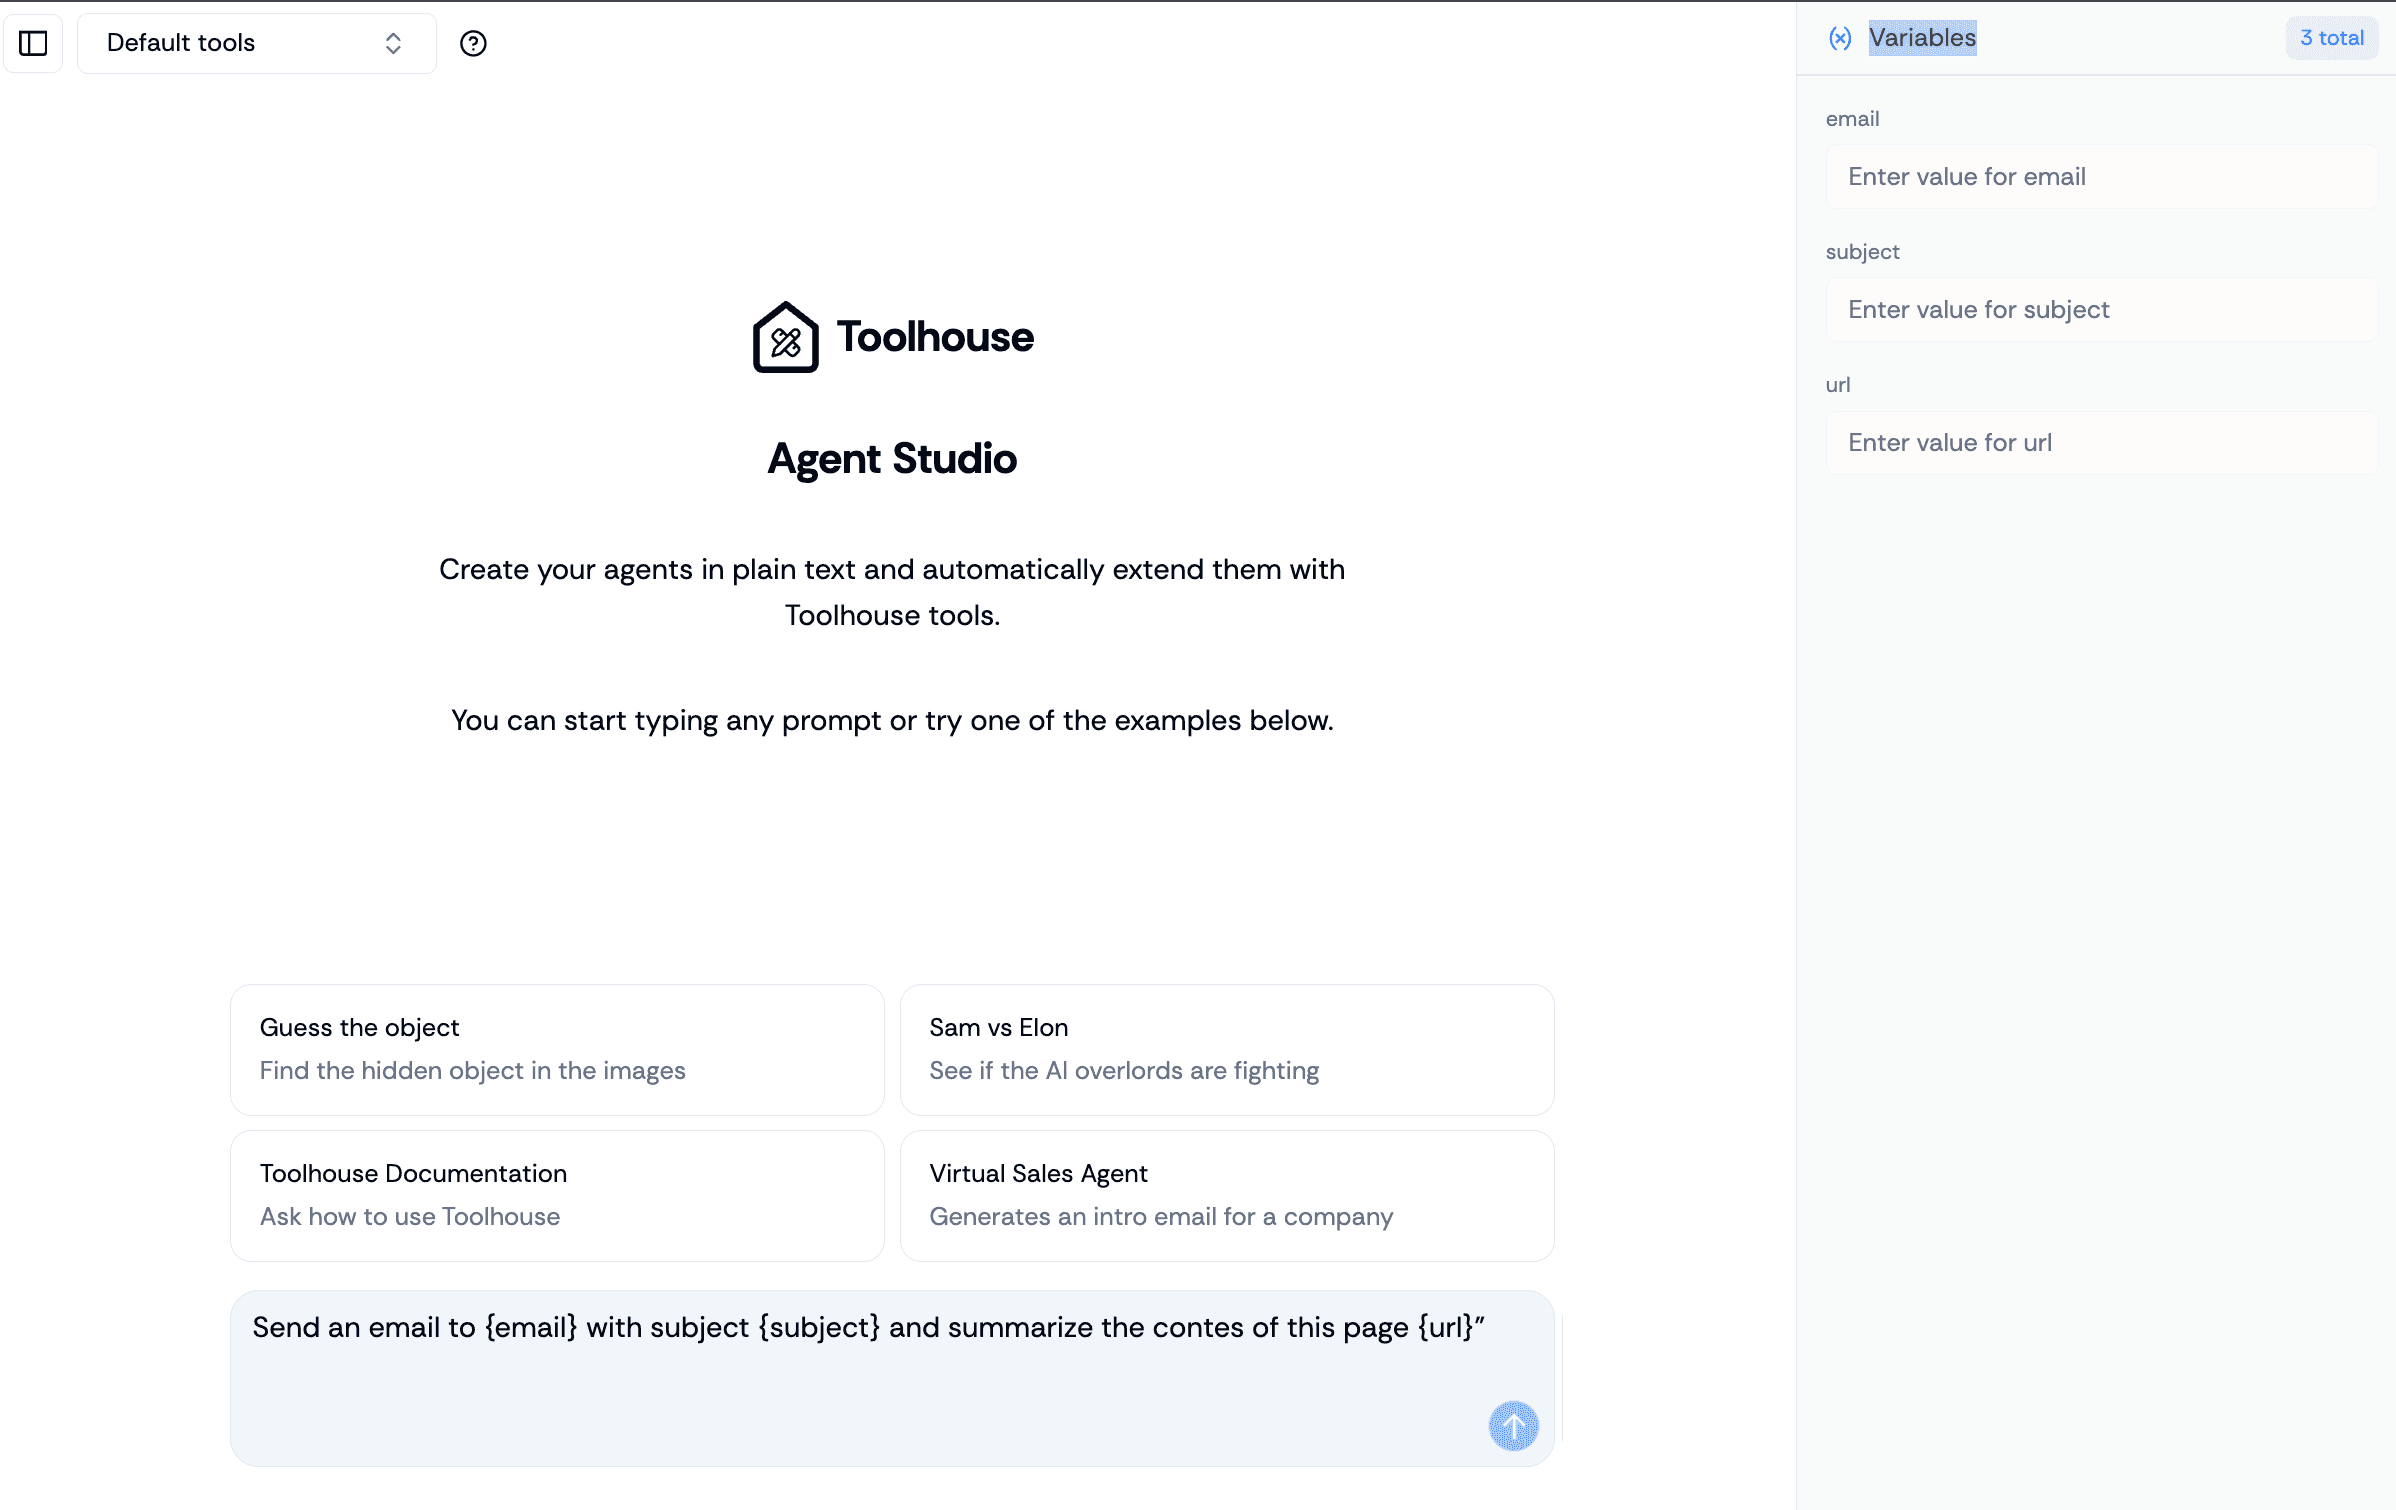
Task: Click the 3 total badge
Action: [2332, 38]
